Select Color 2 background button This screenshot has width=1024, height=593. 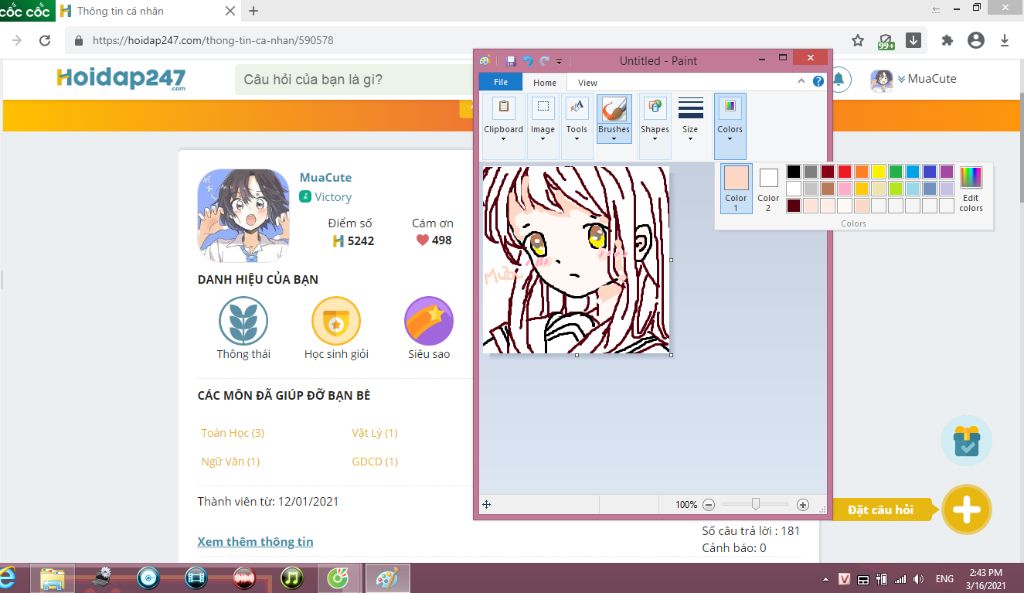click(x=769, y=188)
